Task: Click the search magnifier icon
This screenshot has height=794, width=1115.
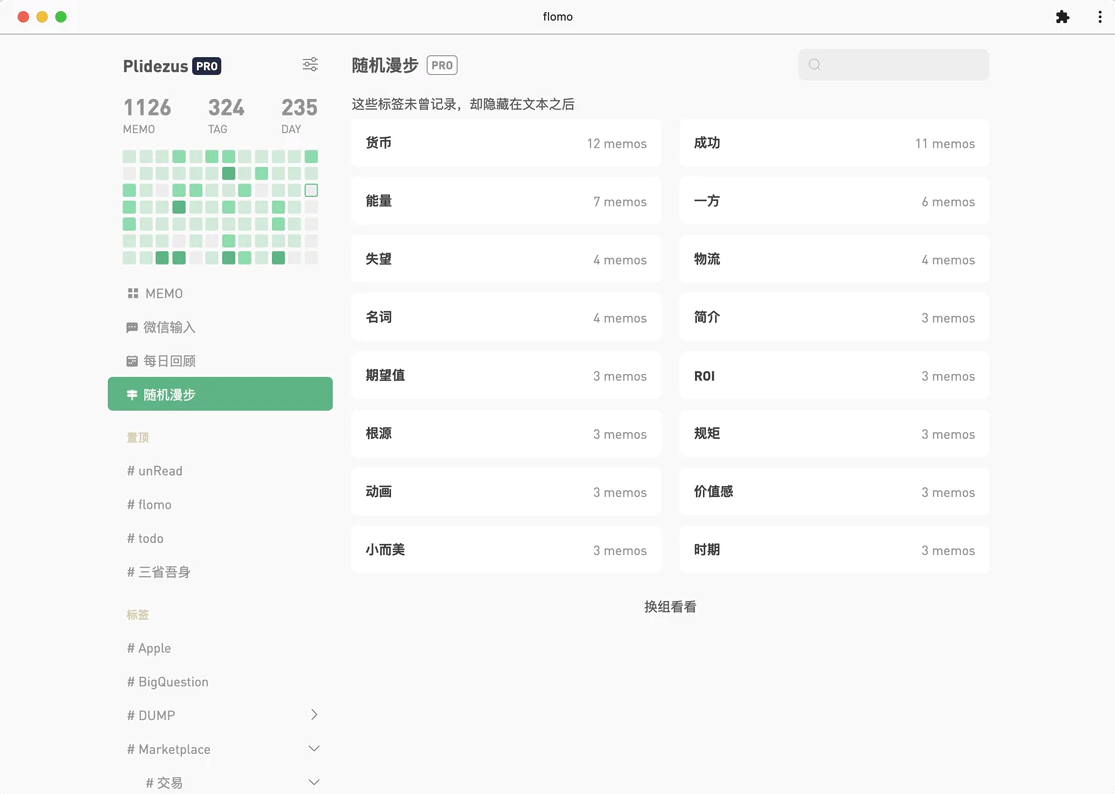Action: tap(815, 65)
